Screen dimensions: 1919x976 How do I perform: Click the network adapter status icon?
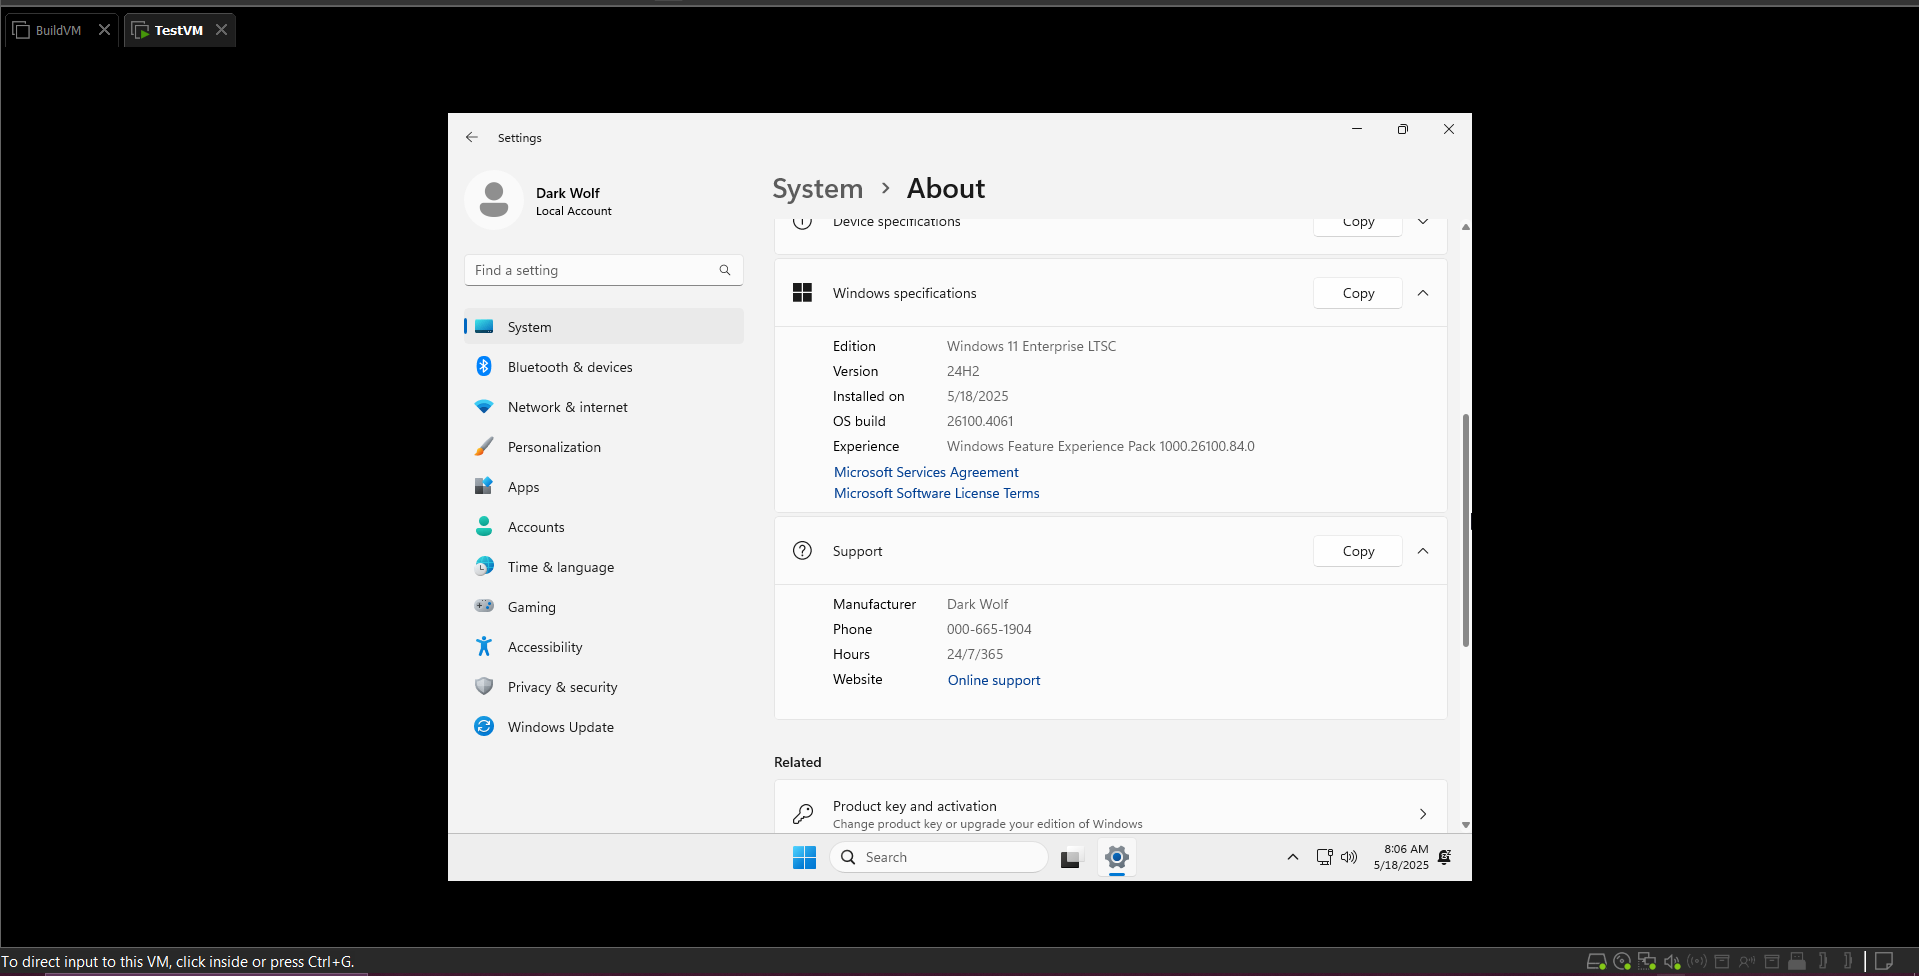[x=1647, y=962]
